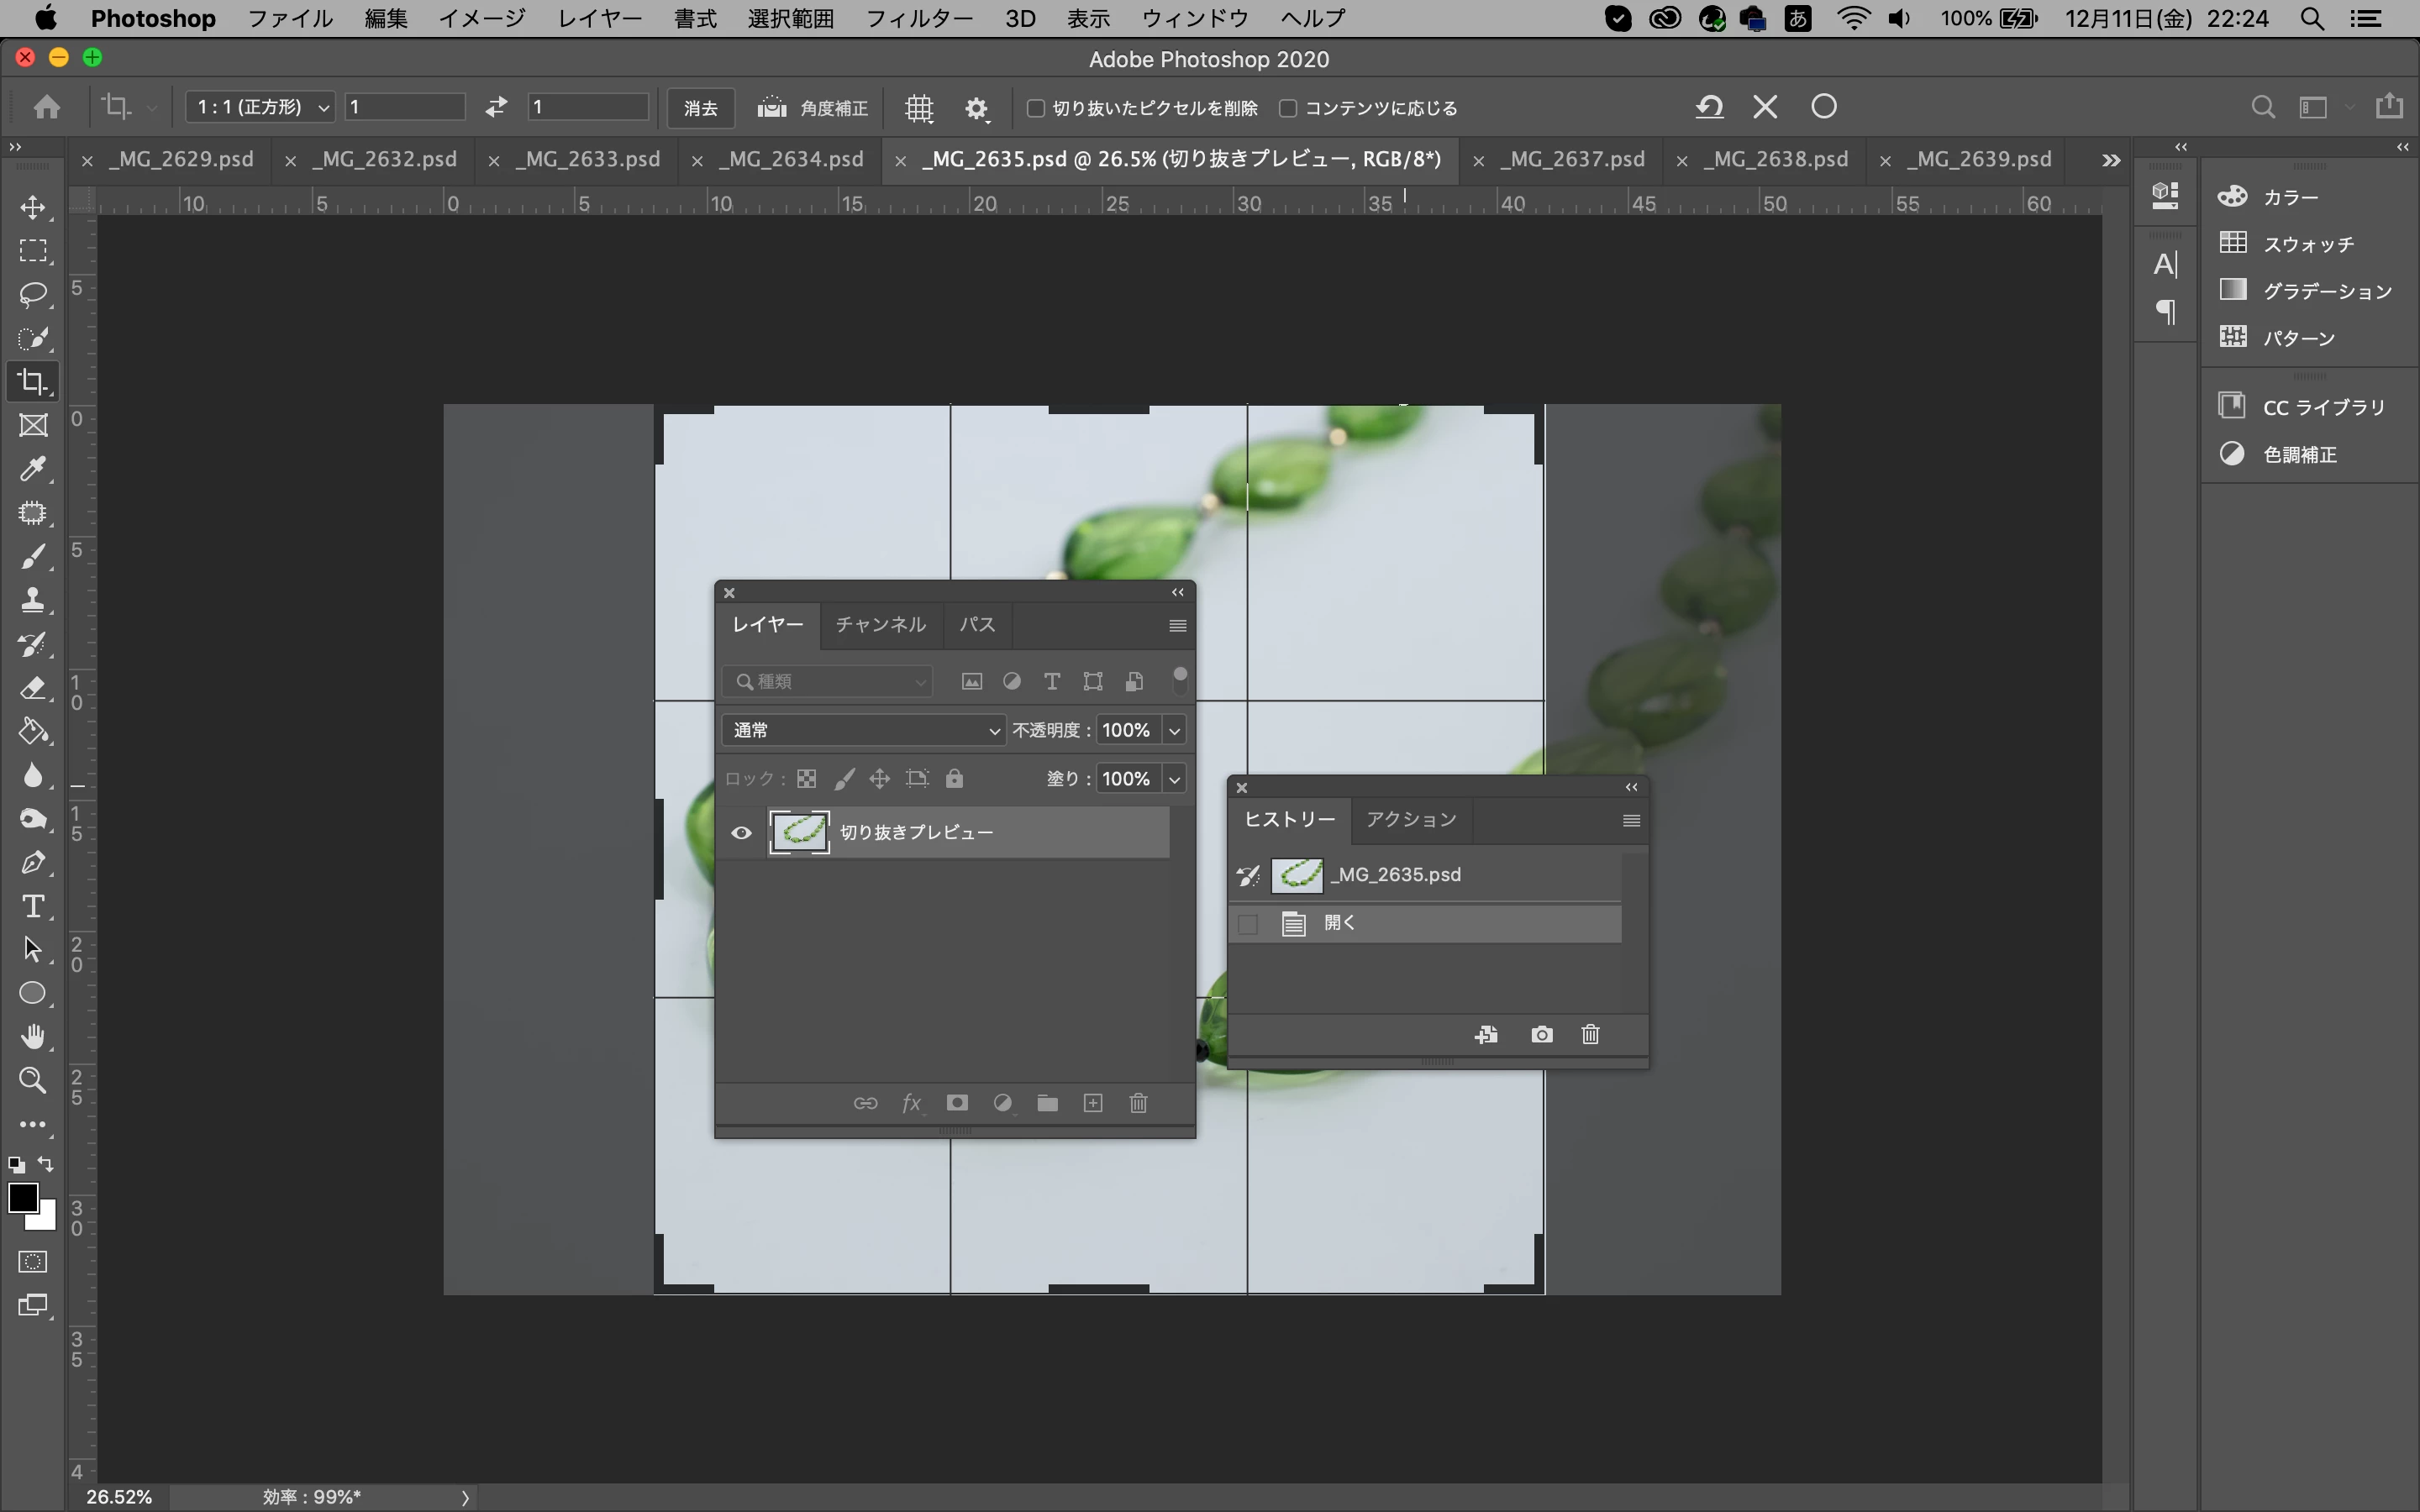Select the Move tool
Screen dimensions: 2420x1512
(33, 207)
